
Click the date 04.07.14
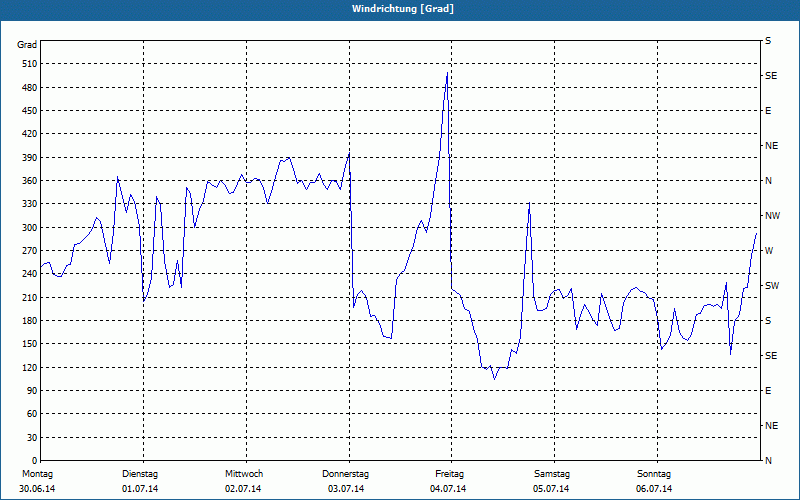point(448,489)
